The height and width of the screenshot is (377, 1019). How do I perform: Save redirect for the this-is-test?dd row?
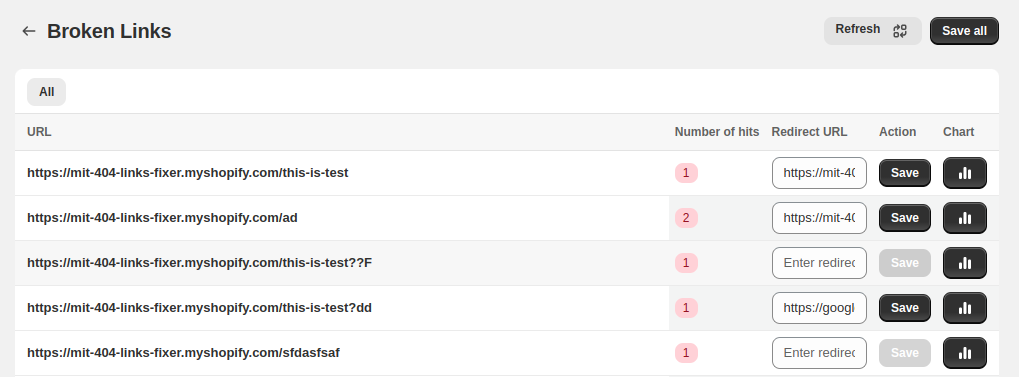pyautogui.click(x=905, y=307)
